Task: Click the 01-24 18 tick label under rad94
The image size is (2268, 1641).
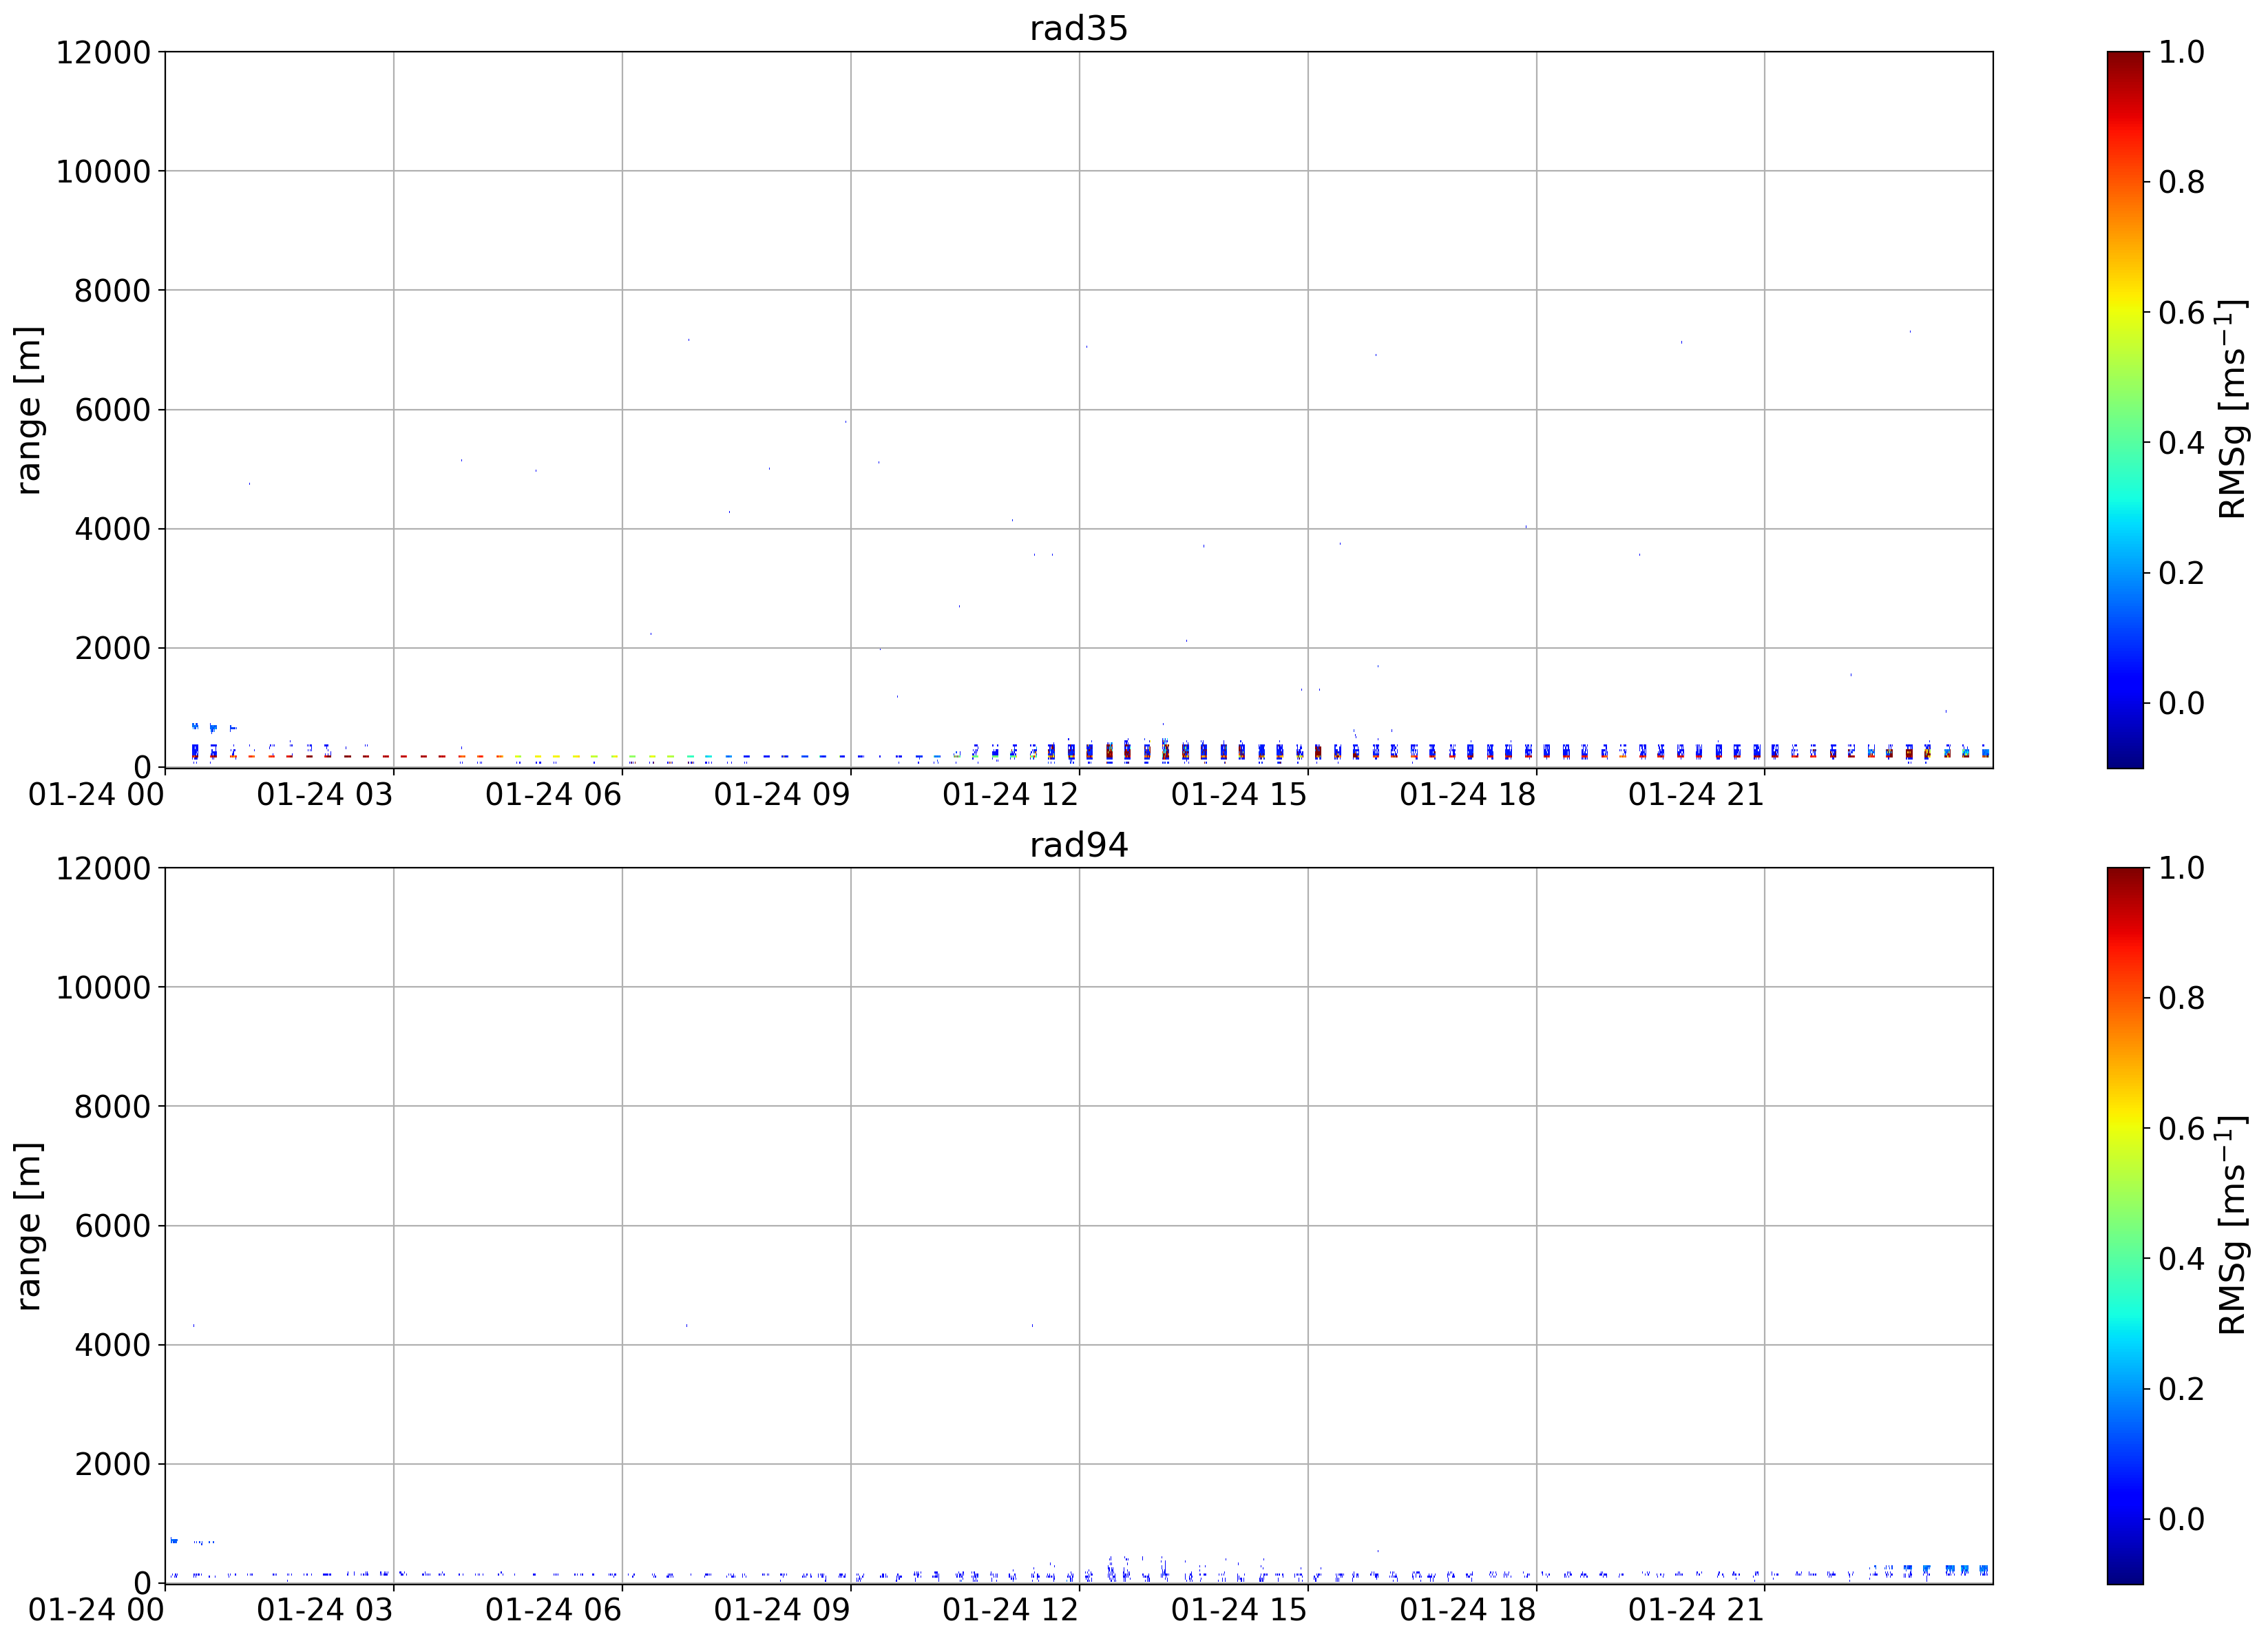Action: pyautogui.click(x=1467, y=1611)
